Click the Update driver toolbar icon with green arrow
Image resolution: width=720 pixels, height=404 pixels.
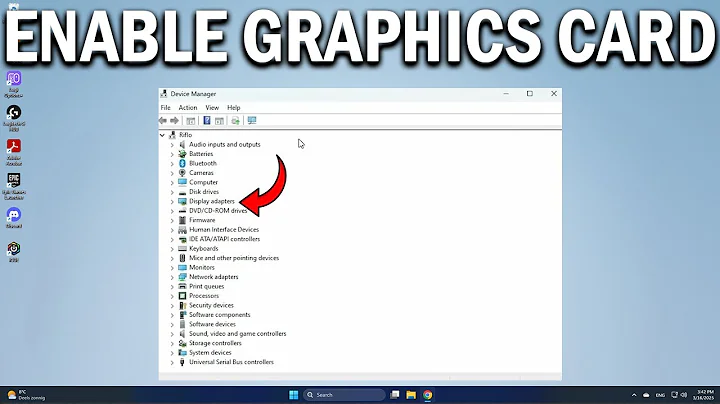(x=235, y=121)
